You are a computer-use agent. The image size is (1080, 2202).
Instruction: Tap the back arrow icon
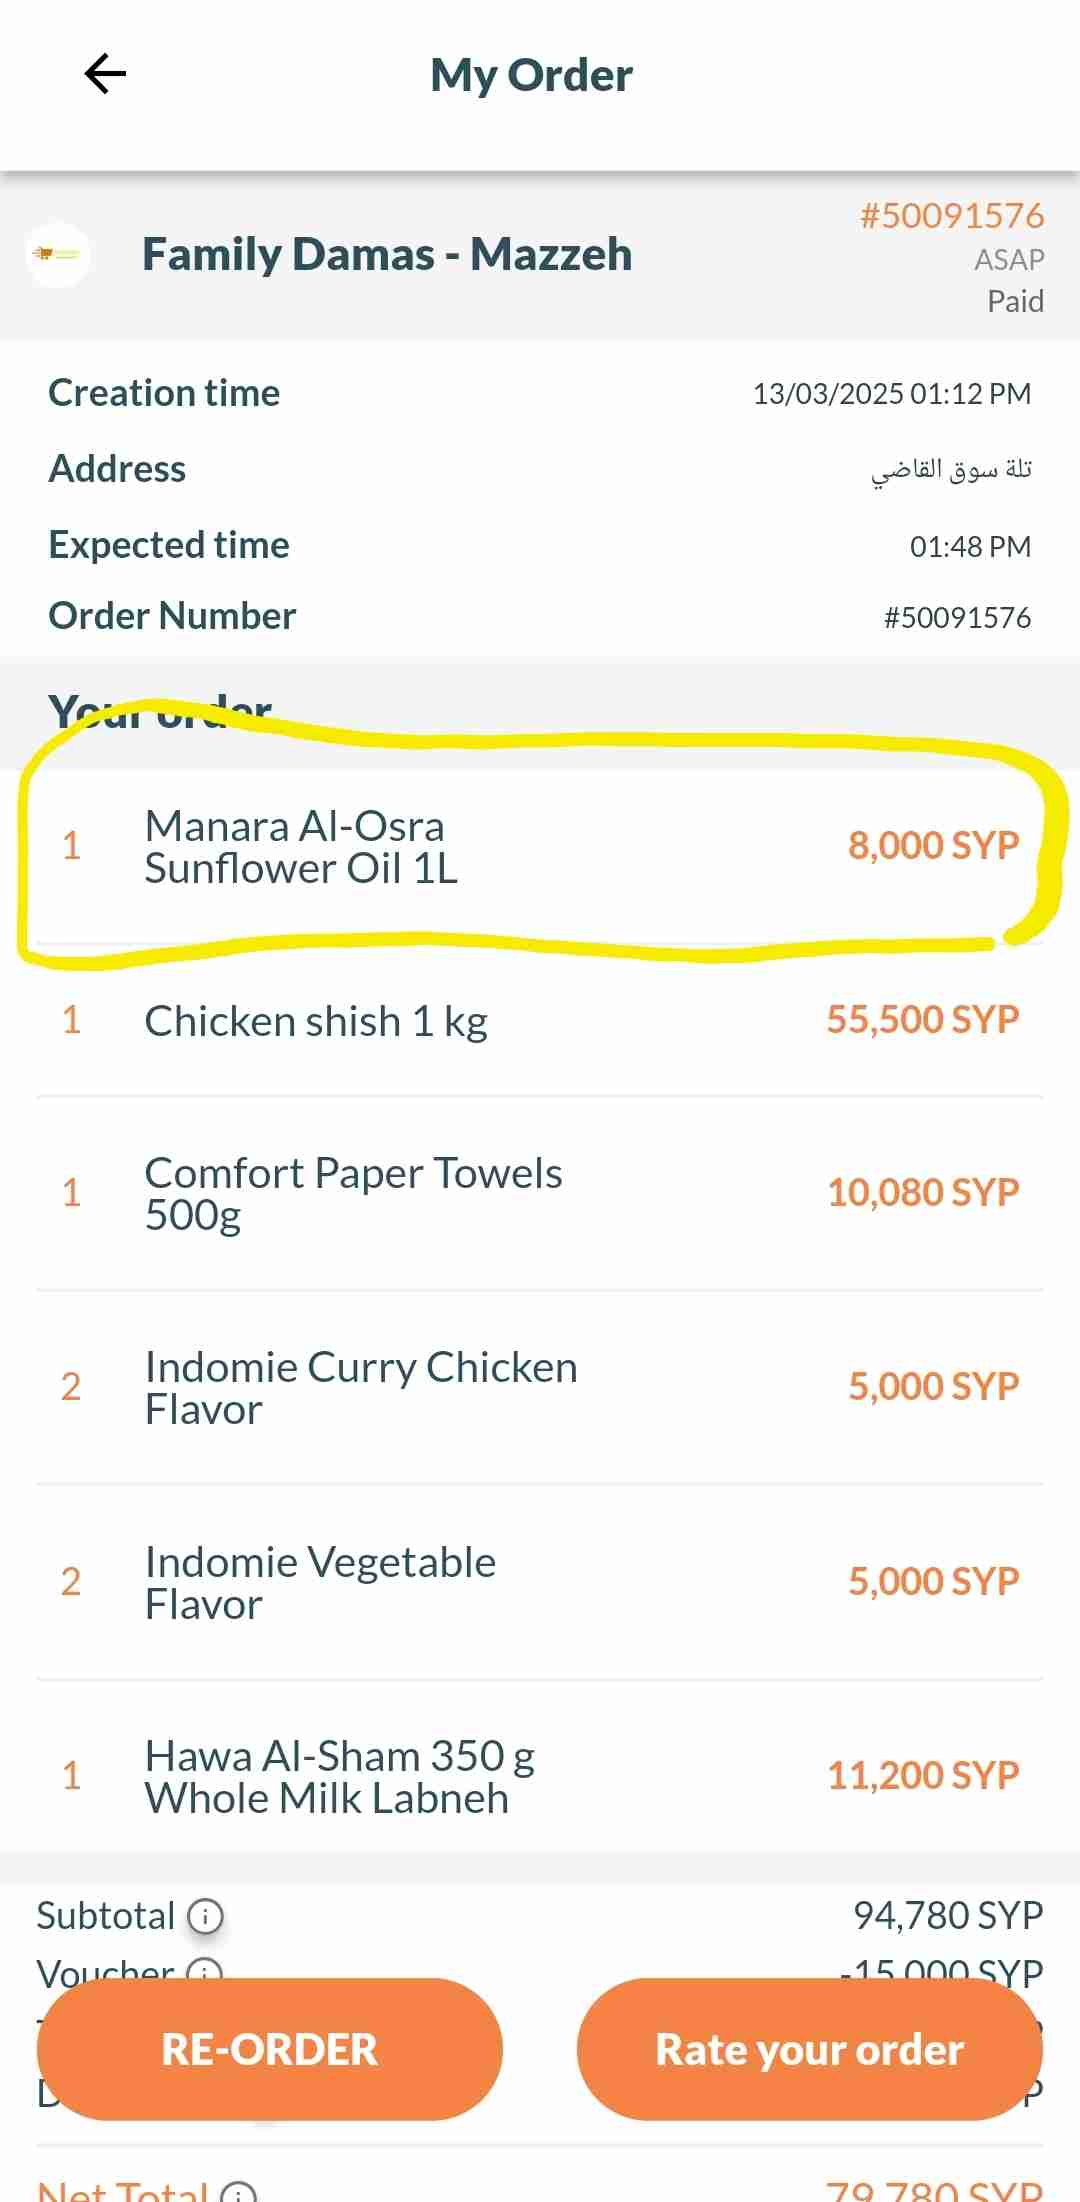[x=105, y=74]
